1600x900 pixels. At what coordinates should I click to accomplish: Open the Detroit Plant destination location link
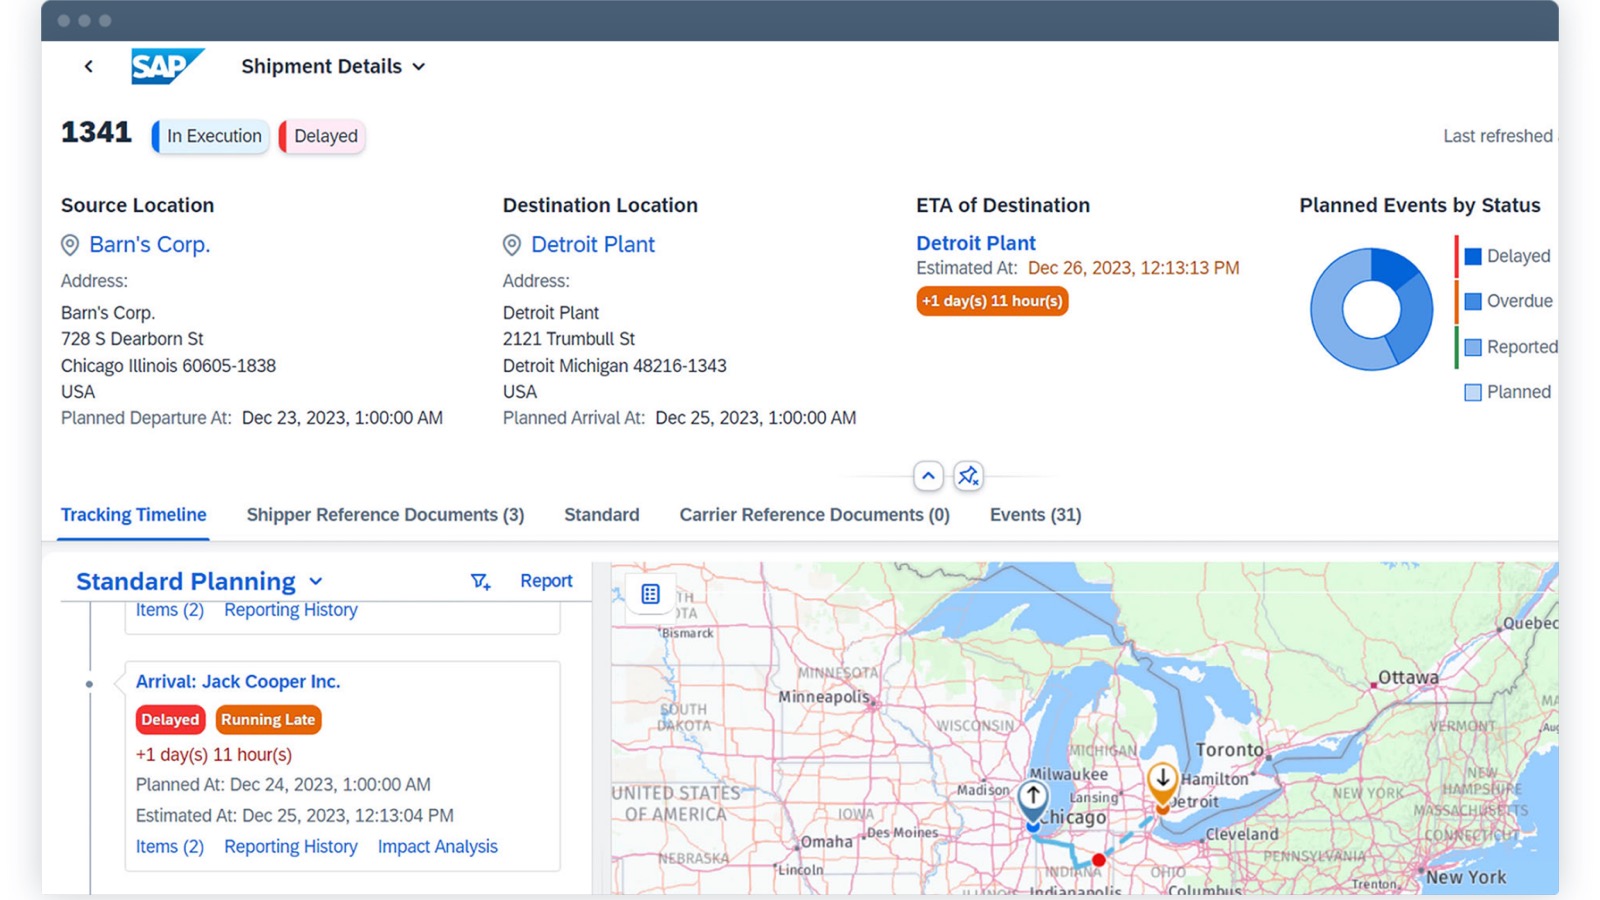point(592,244)
